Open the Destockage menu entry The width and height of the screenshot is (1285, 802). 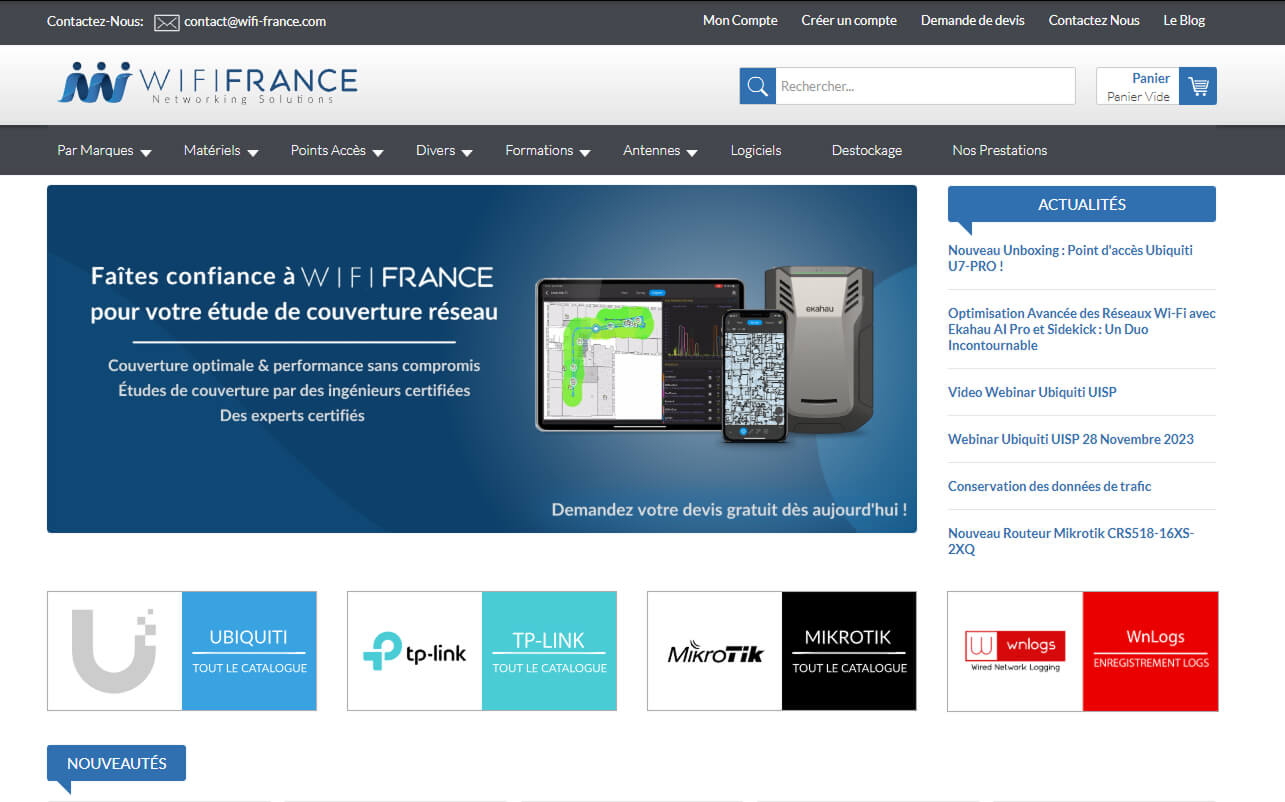click(866, 150)
